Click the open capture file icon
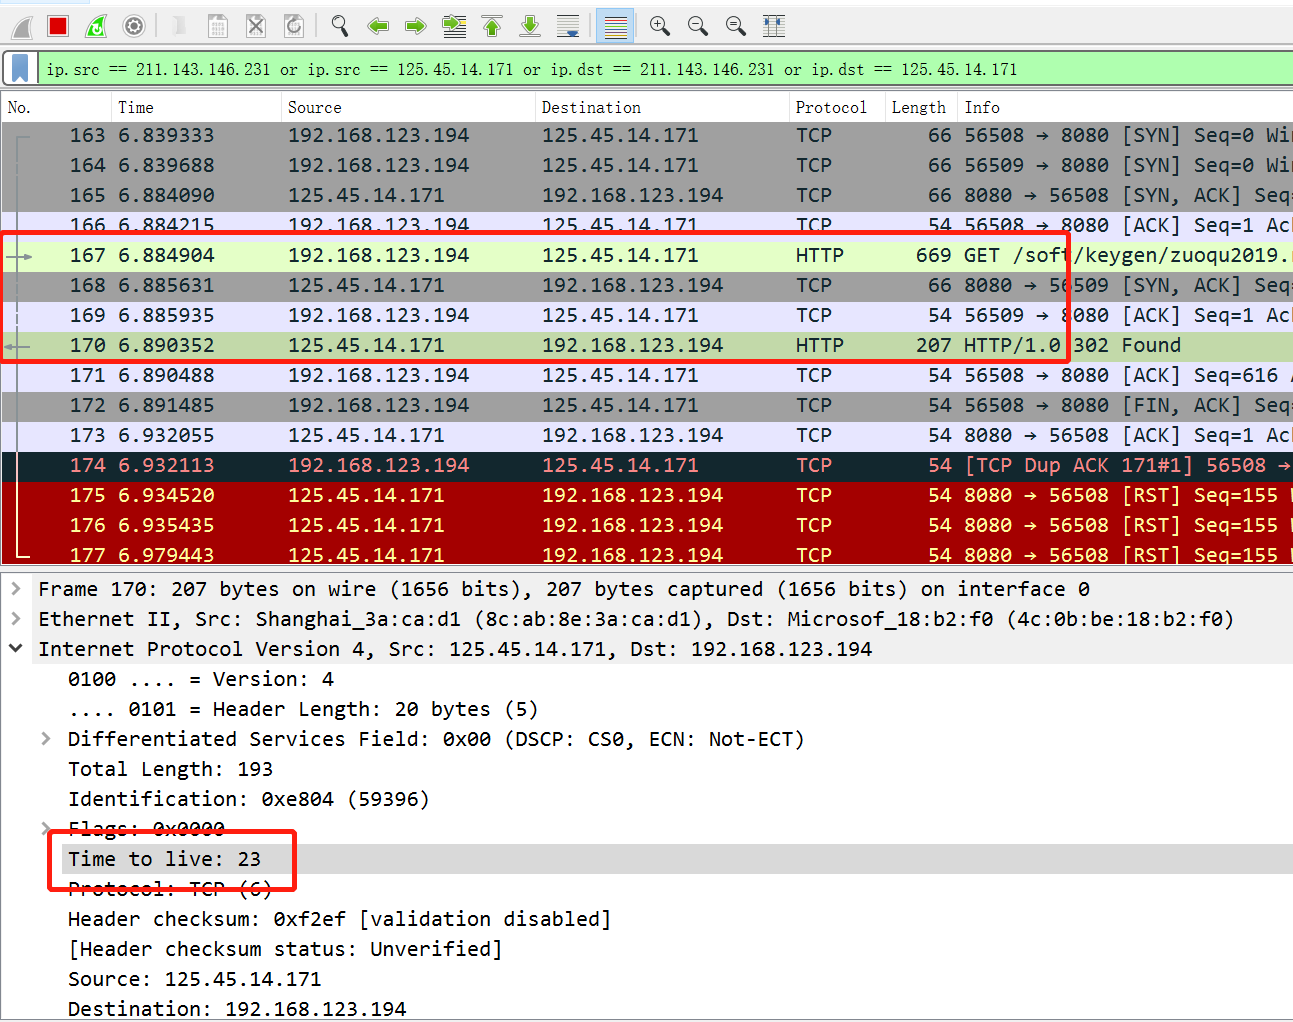The width and height of the screenshot is (1293, 1022). 179,26
